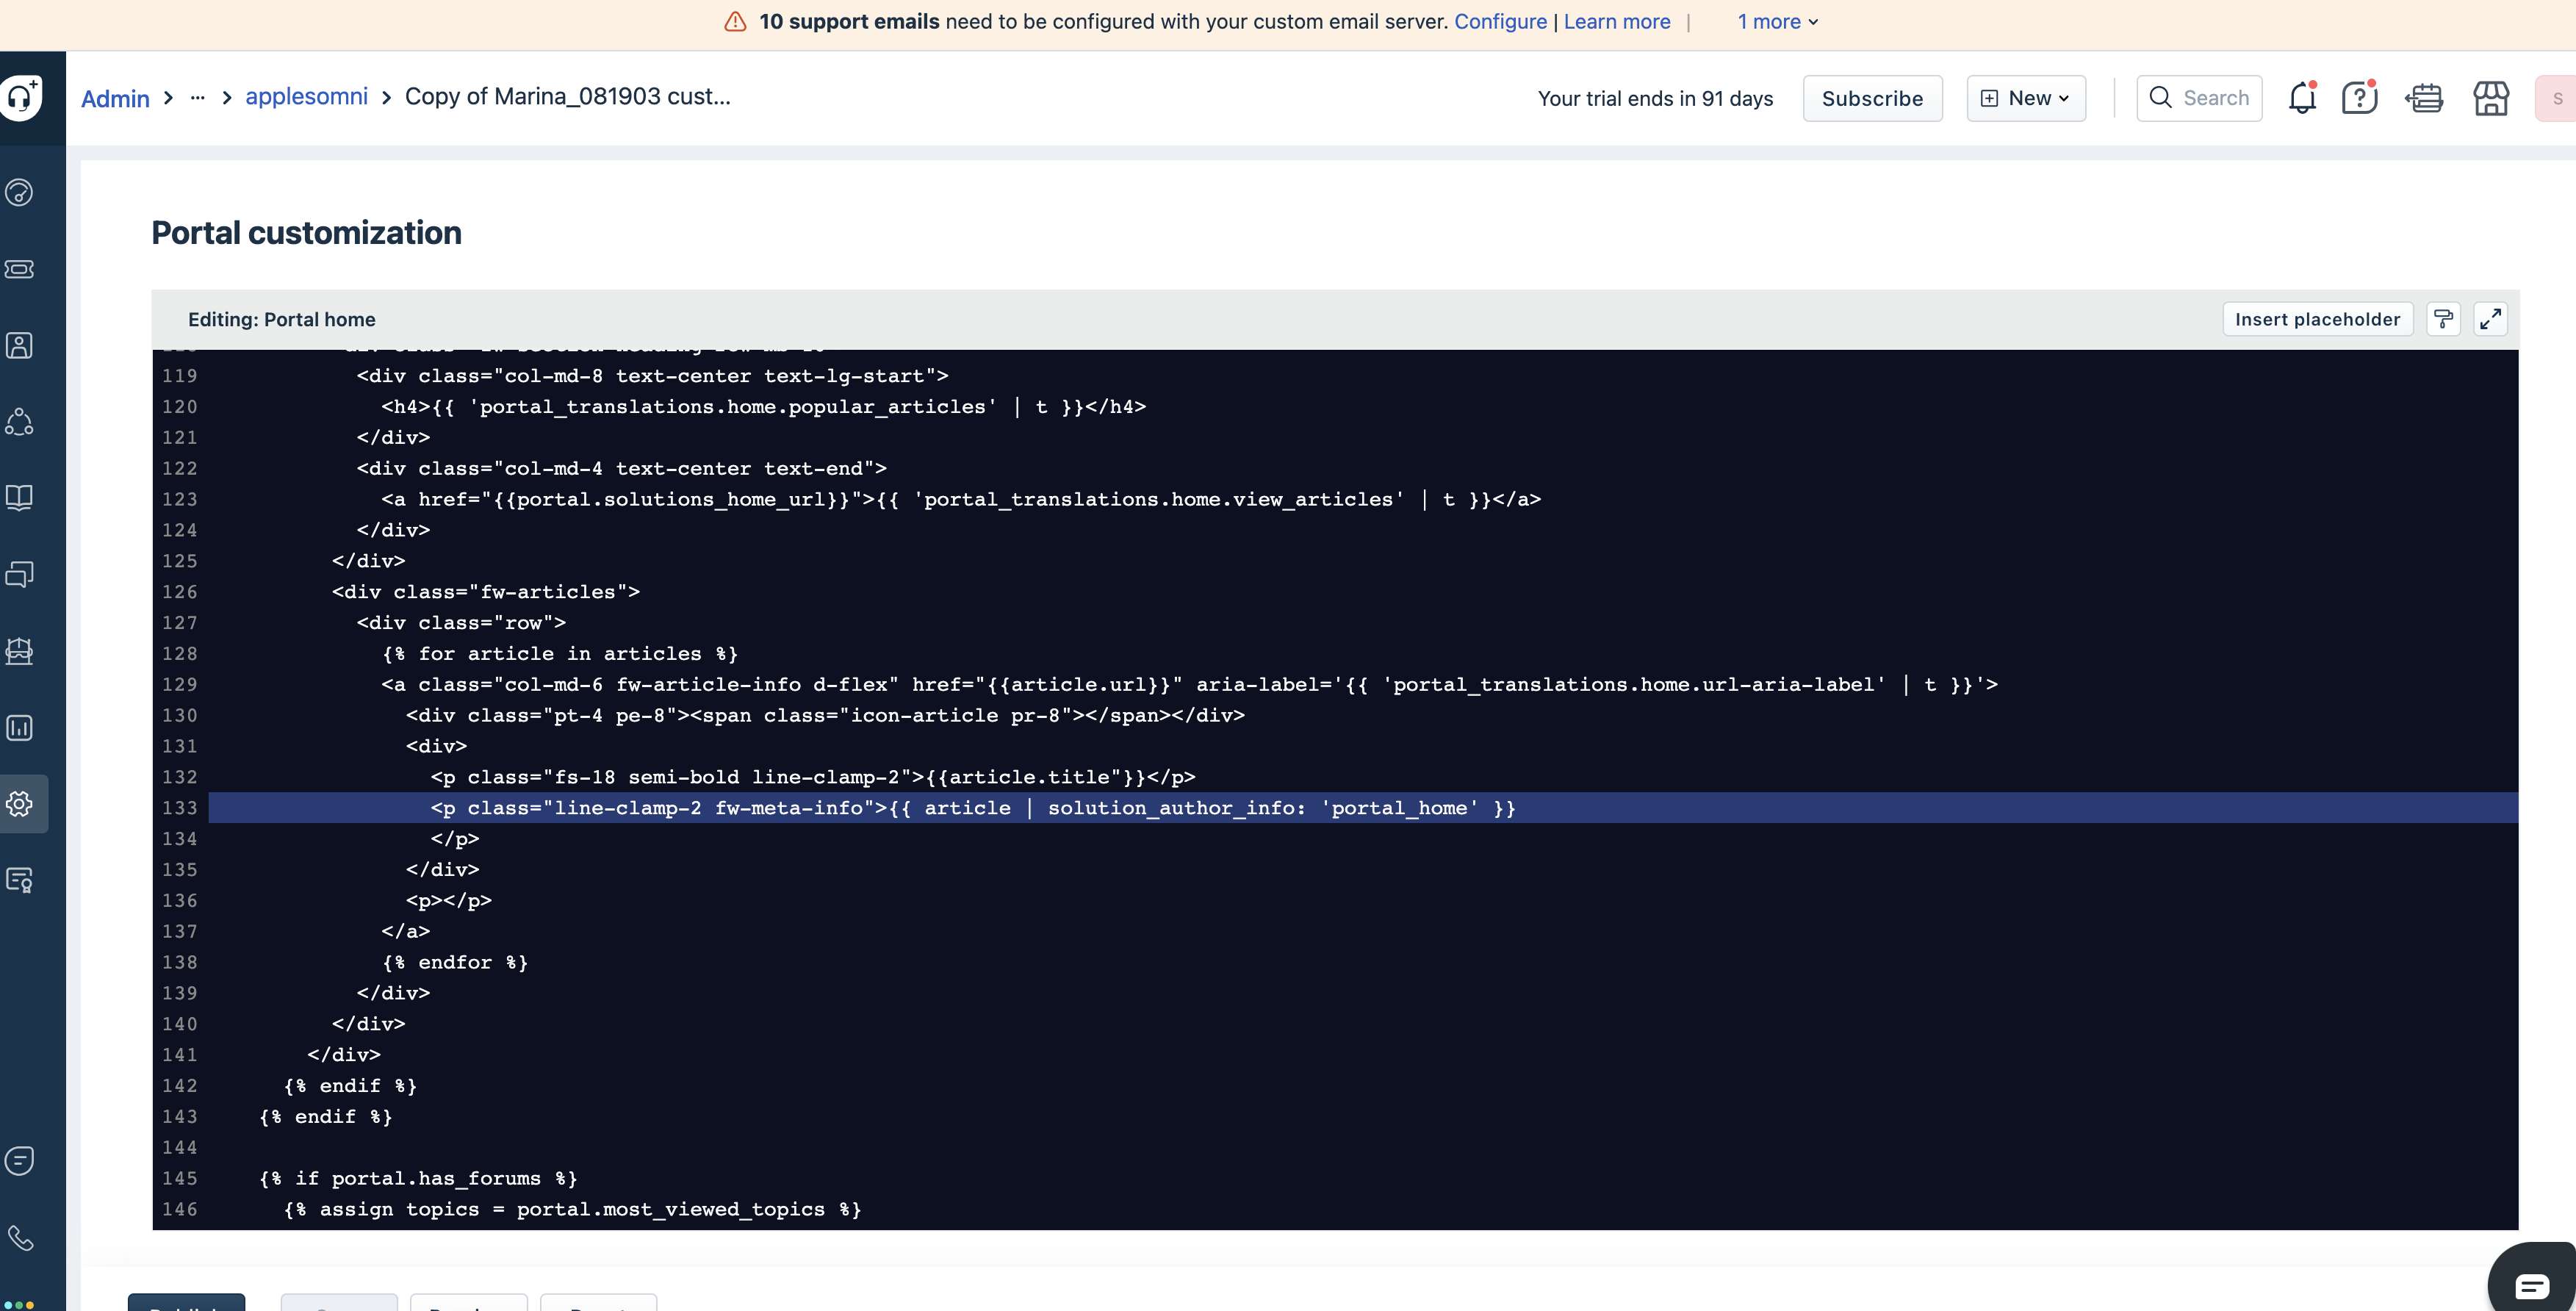Click the highlighted code line 133

pyautogui.click(x=1362, y=808)
